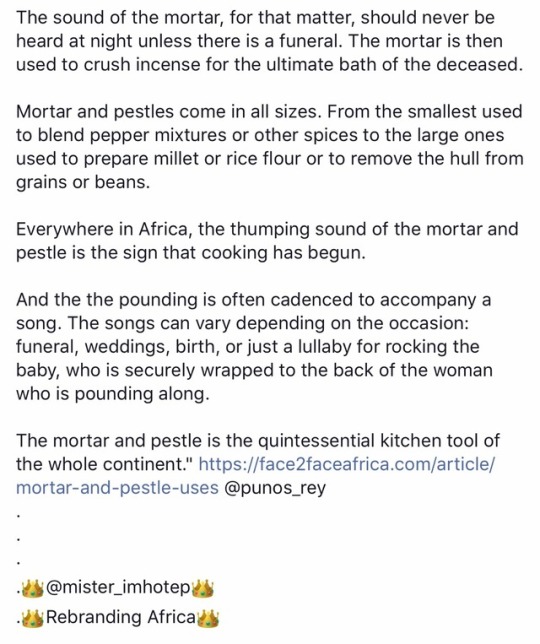
Task: Click the word 'cadenced'
Action: 312,300
